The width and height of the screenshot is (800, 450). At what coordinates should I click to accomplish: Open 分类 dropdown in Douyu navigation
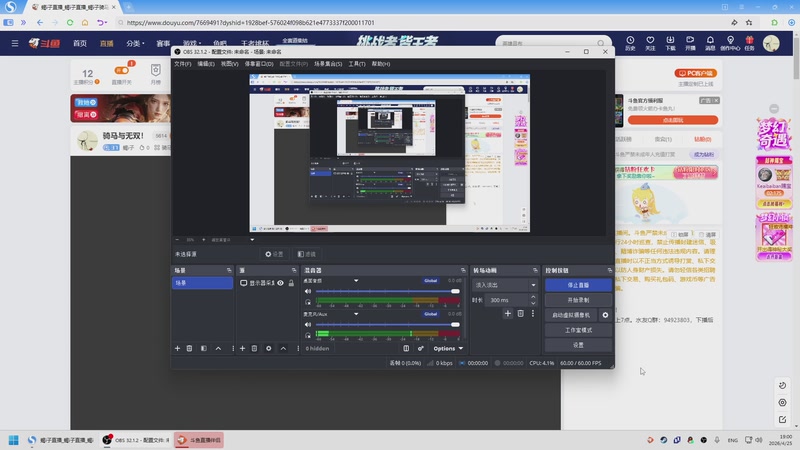click(x=135, y=43)
